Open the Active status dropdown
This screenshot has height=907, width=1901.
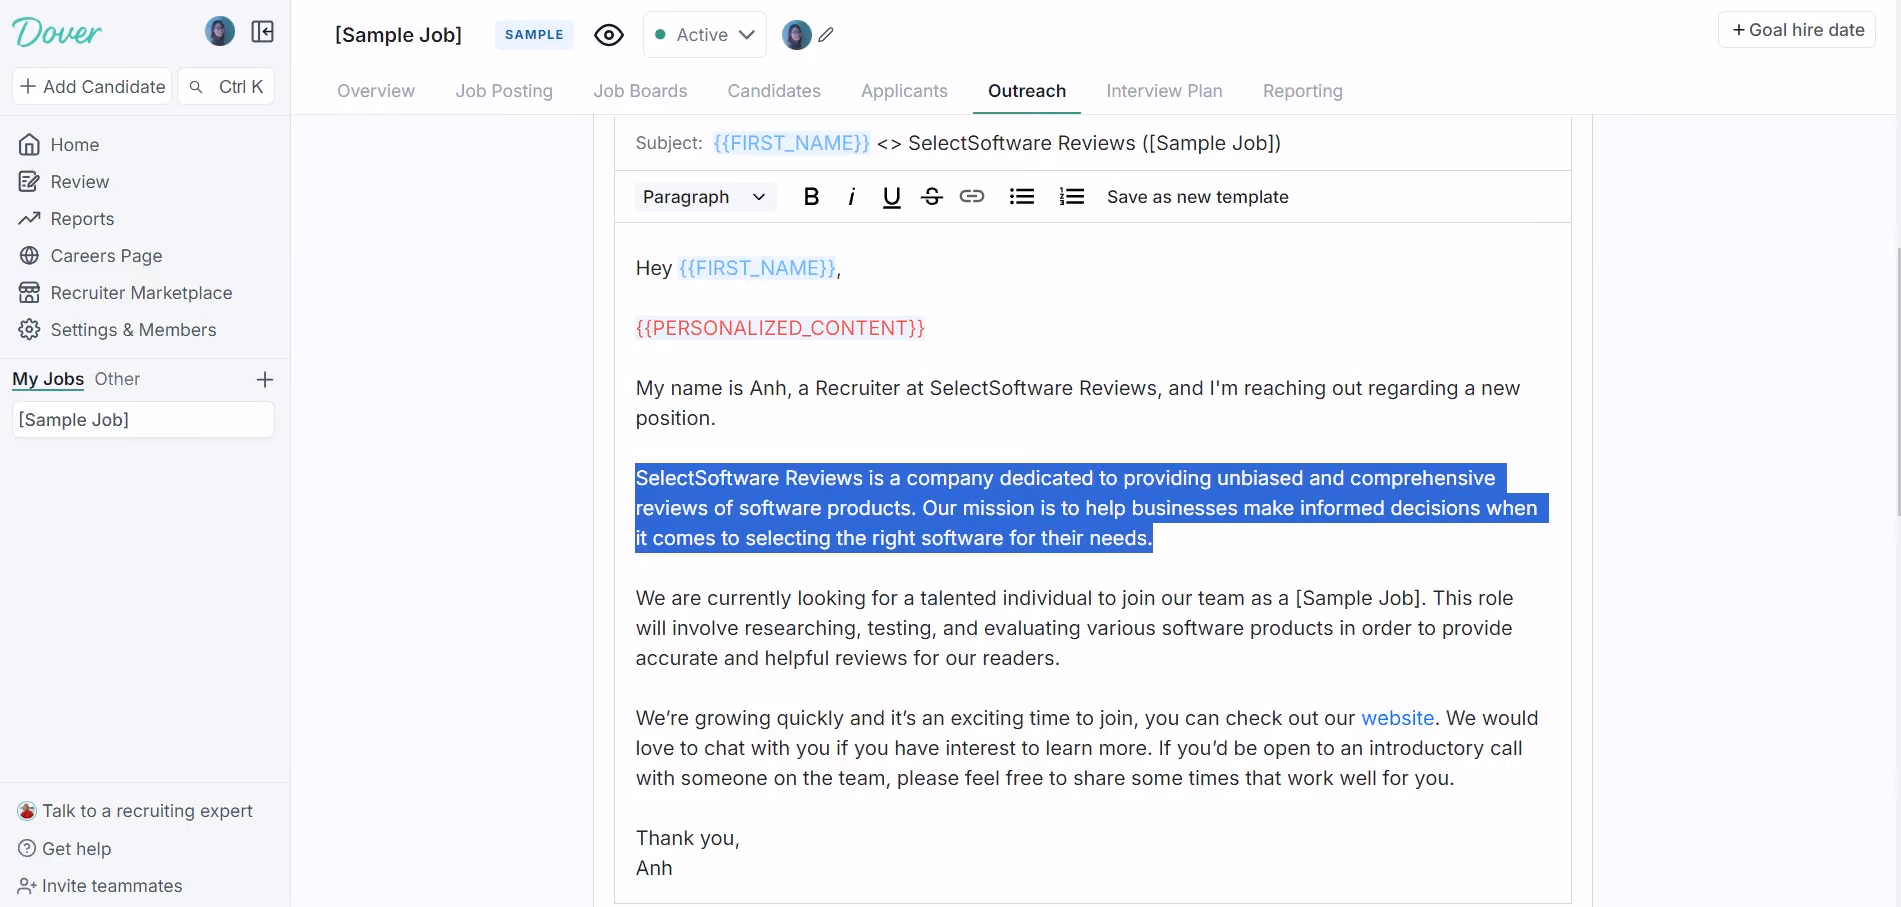click(705, 35)
